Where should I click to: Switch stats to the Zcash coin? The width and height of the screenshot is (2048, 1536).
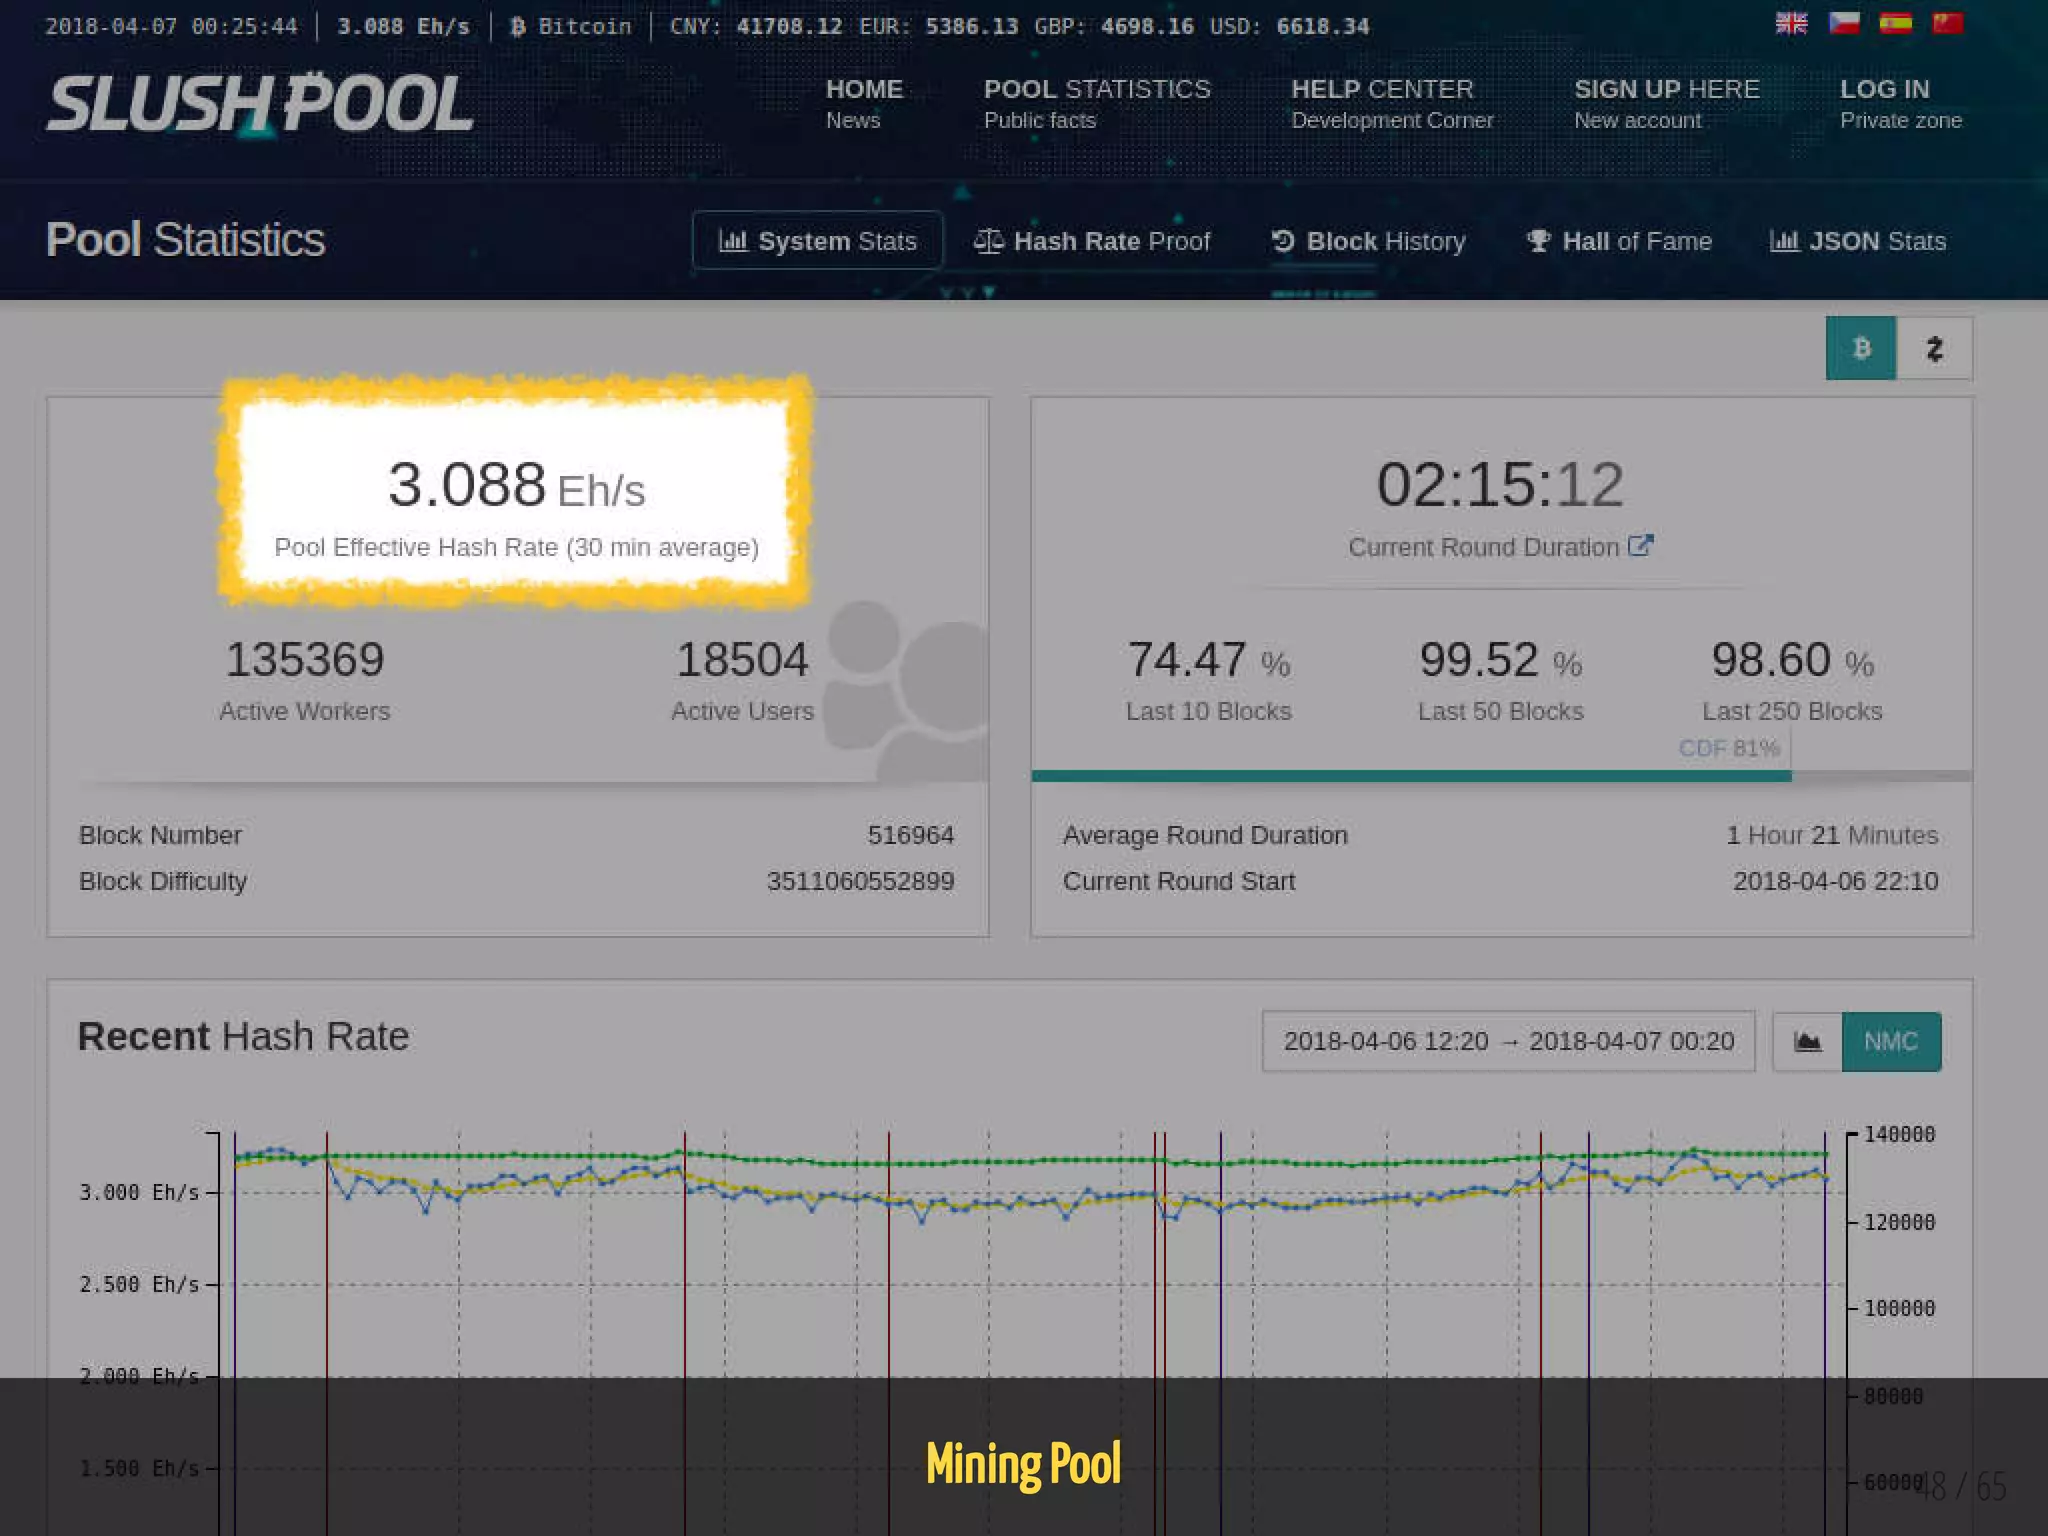1934,348
